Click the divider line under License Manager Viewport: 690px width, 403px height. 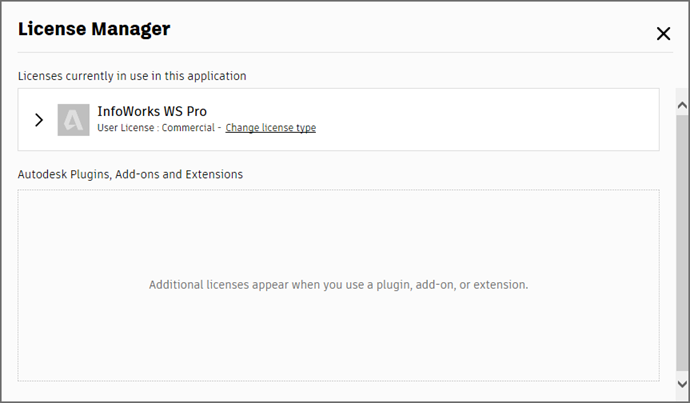[x=345, y=52]
